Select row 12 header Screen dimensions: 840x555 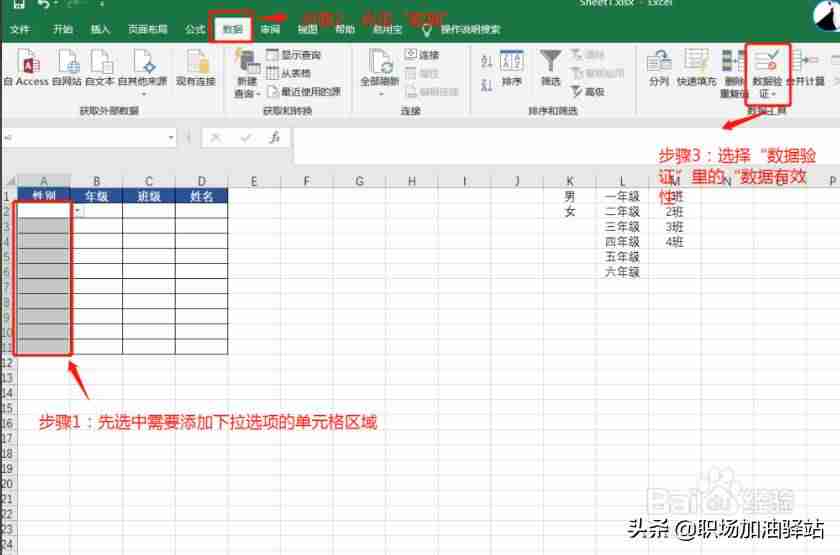pyautogui.click(x=7, y=363)
